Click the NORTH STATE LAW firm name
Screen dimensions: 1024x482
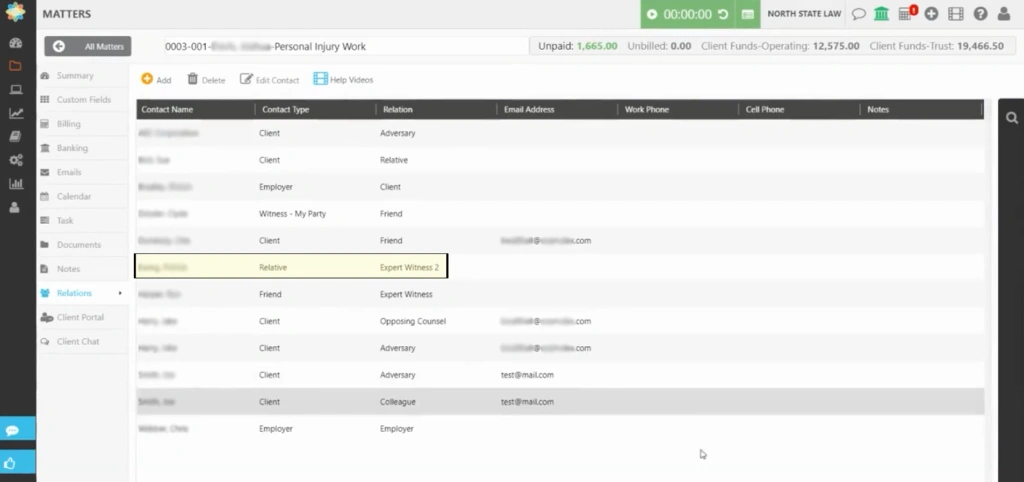(804, 14)
